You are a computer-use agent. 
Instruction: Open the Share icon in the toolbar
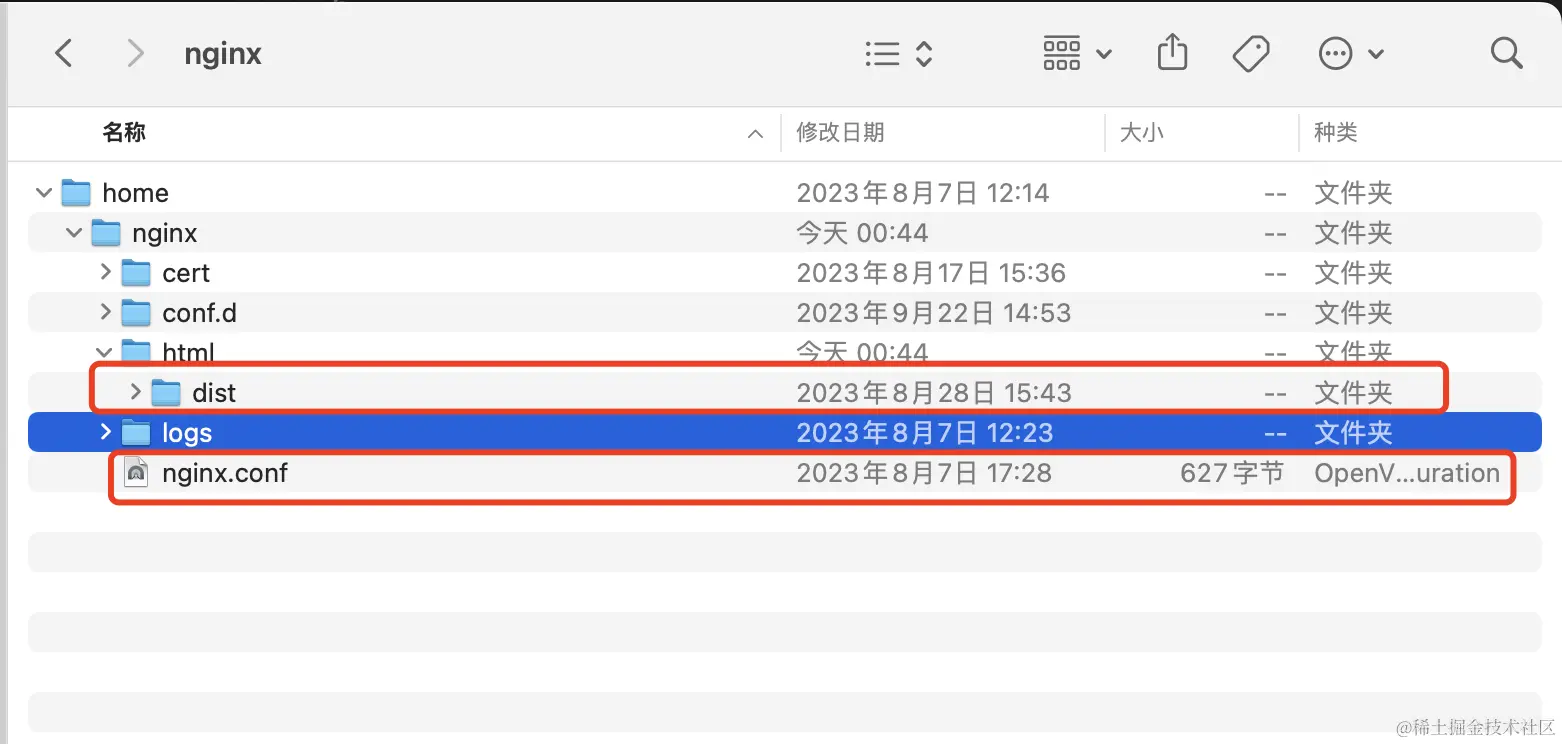[x=1172, y=53]
